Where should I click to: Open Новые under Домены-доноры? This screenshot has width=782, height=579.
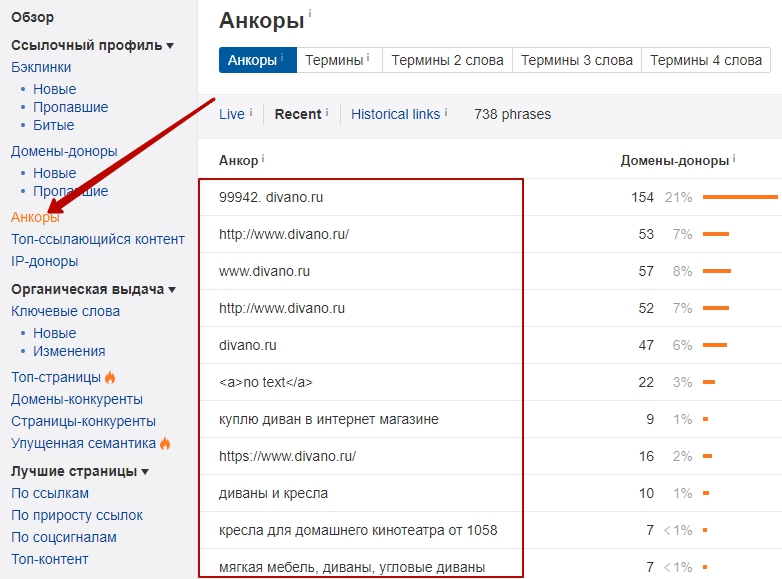pos(55,173)
